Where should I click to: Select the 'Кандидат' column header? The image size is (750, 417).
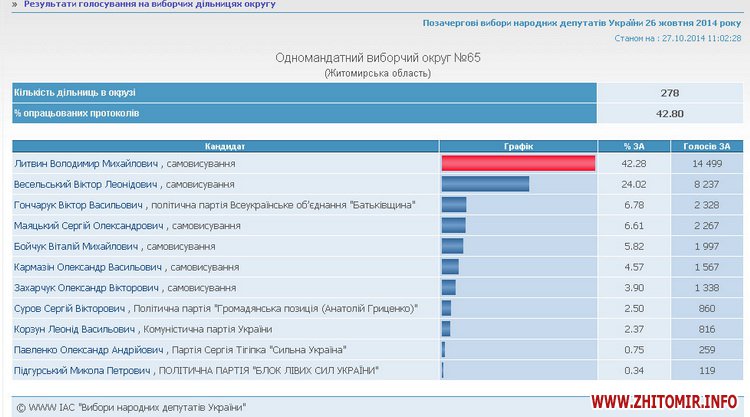(x=225, y=145)
